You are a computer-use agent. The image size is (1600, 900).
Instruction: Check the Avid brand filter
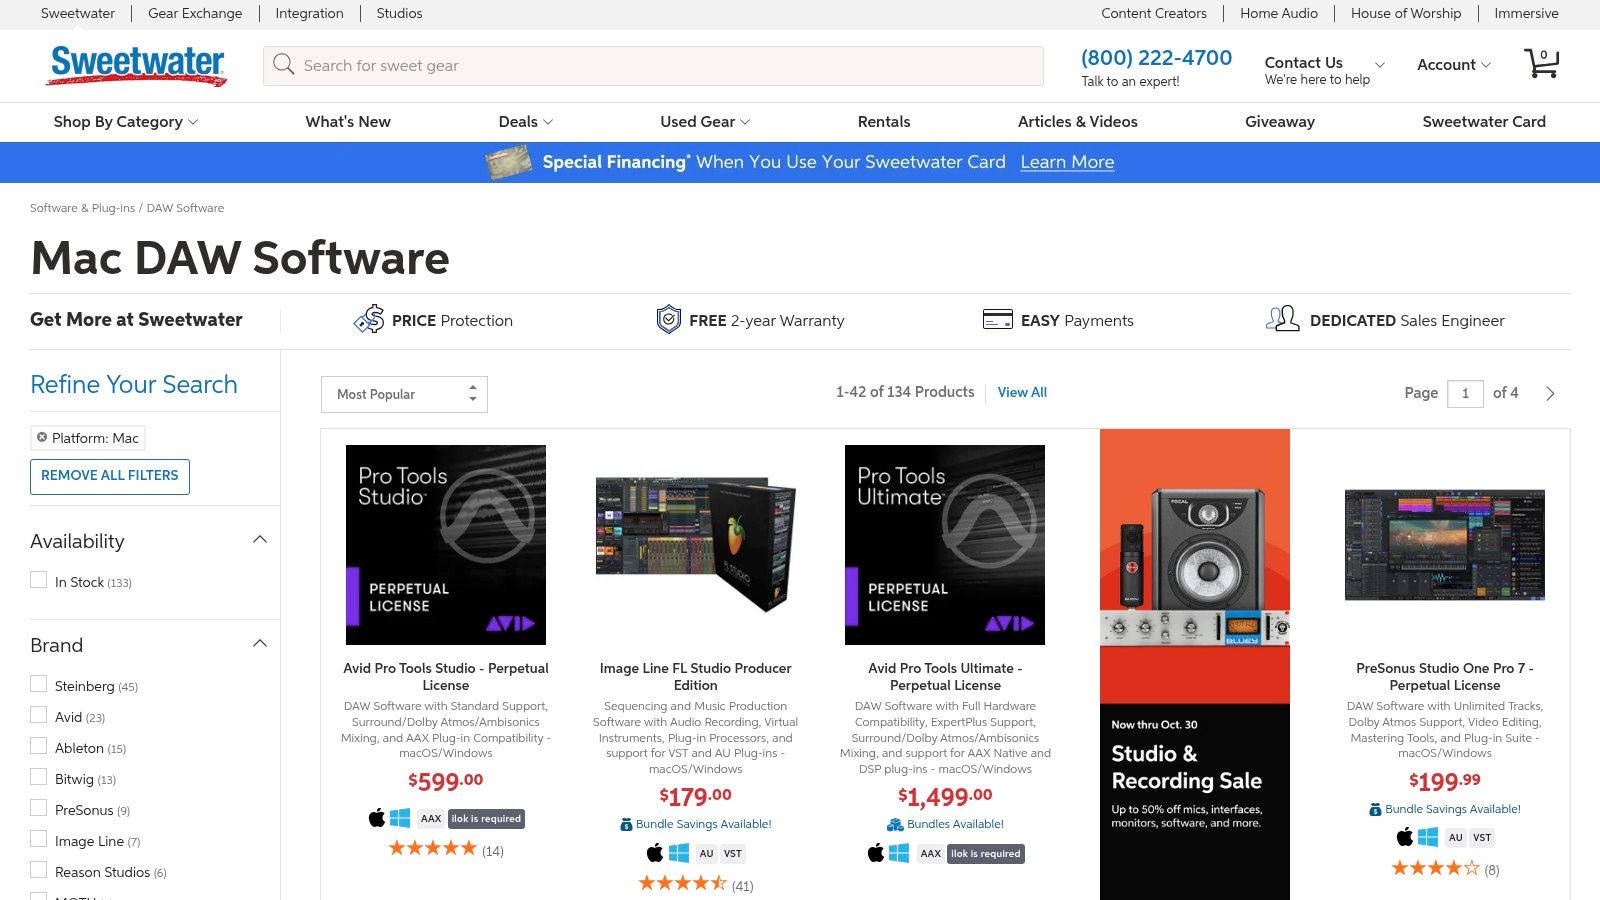click(39, 715)
